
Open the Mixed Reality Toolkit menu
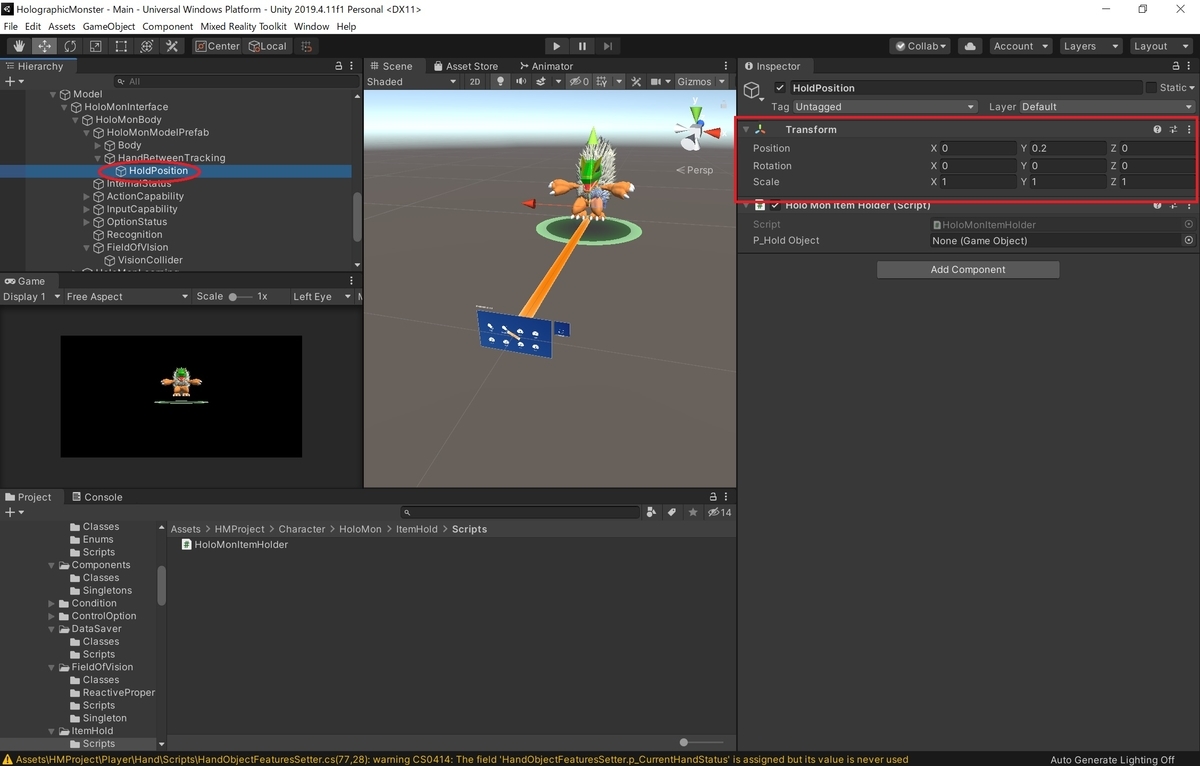pyautogui.click(x=244, y=26)
